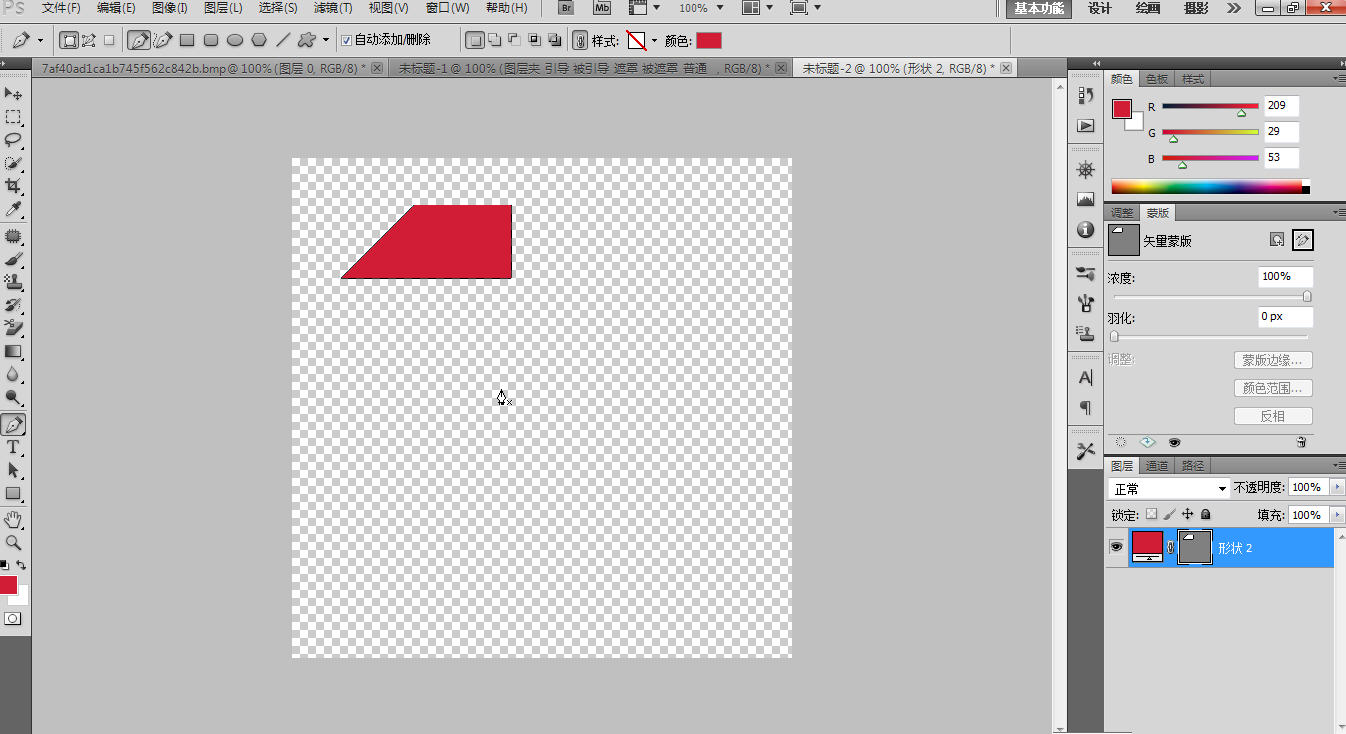This screenshot has width=1346, height=734.
Task: Delete the mask with the panel's trash icon
Action: [1301, 441]
